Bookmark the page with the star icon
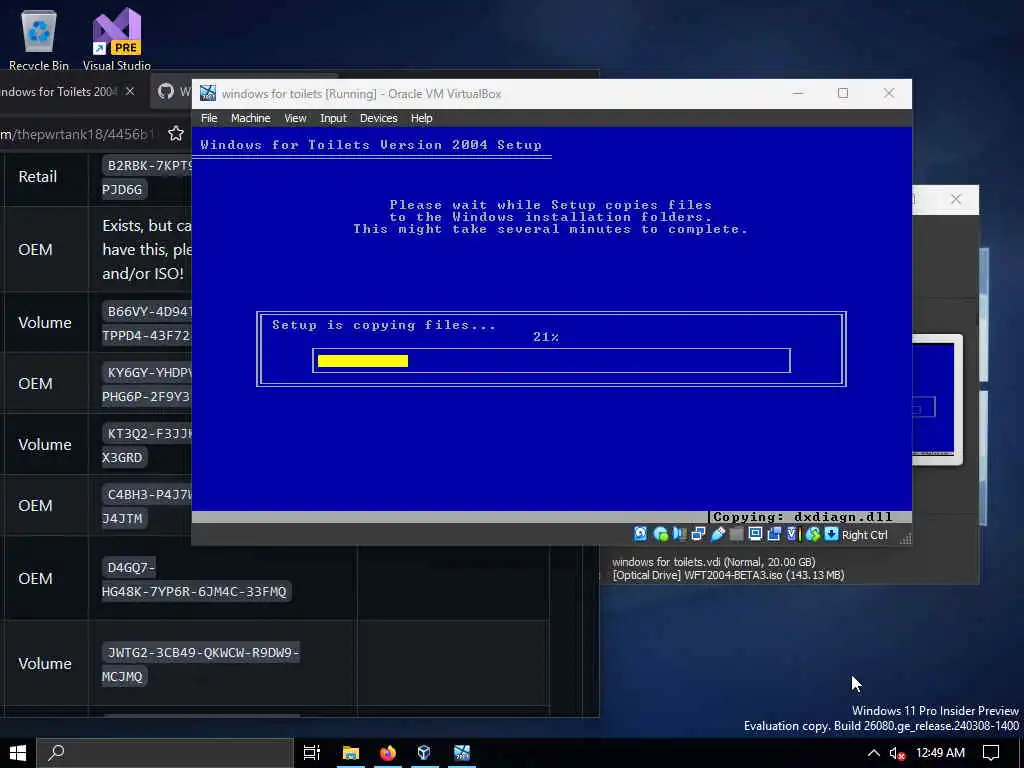This screenshot has width=1024, height=768. click(x=176, y=134)
